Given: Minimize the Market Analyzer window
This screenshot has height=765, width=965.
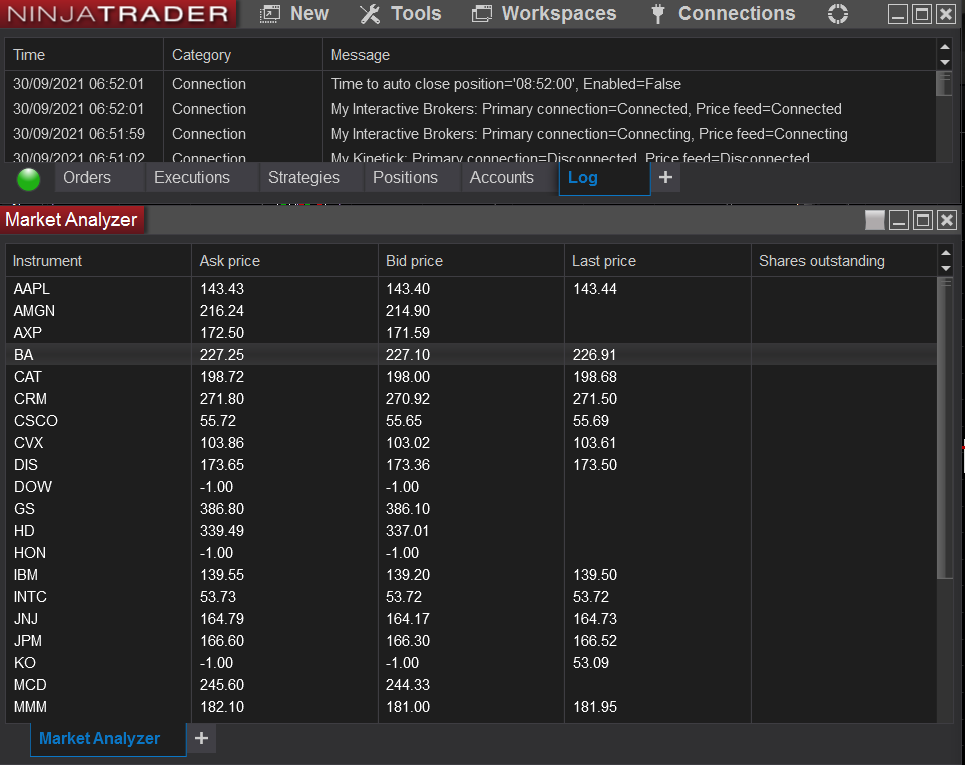Looking at the screenshot, I should (899, 220).
